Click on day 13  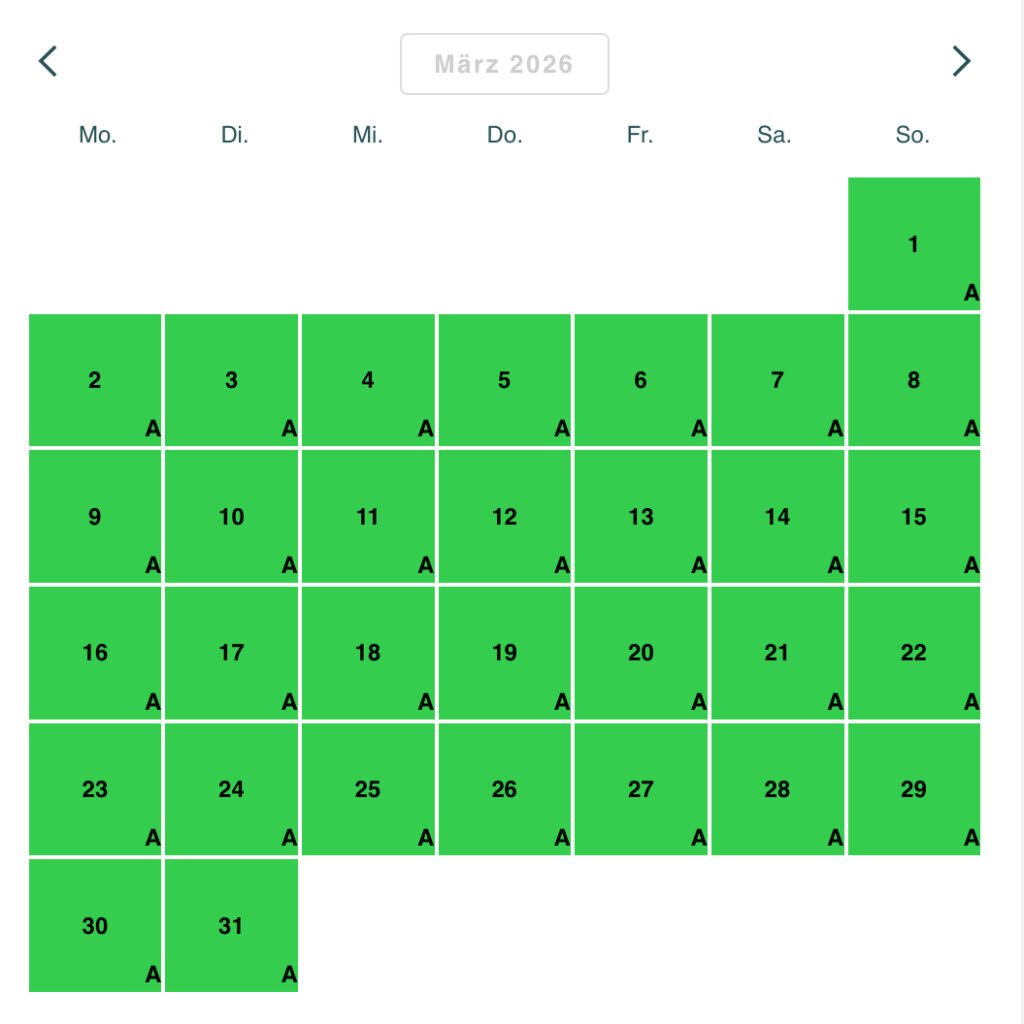tap(640, 517)
